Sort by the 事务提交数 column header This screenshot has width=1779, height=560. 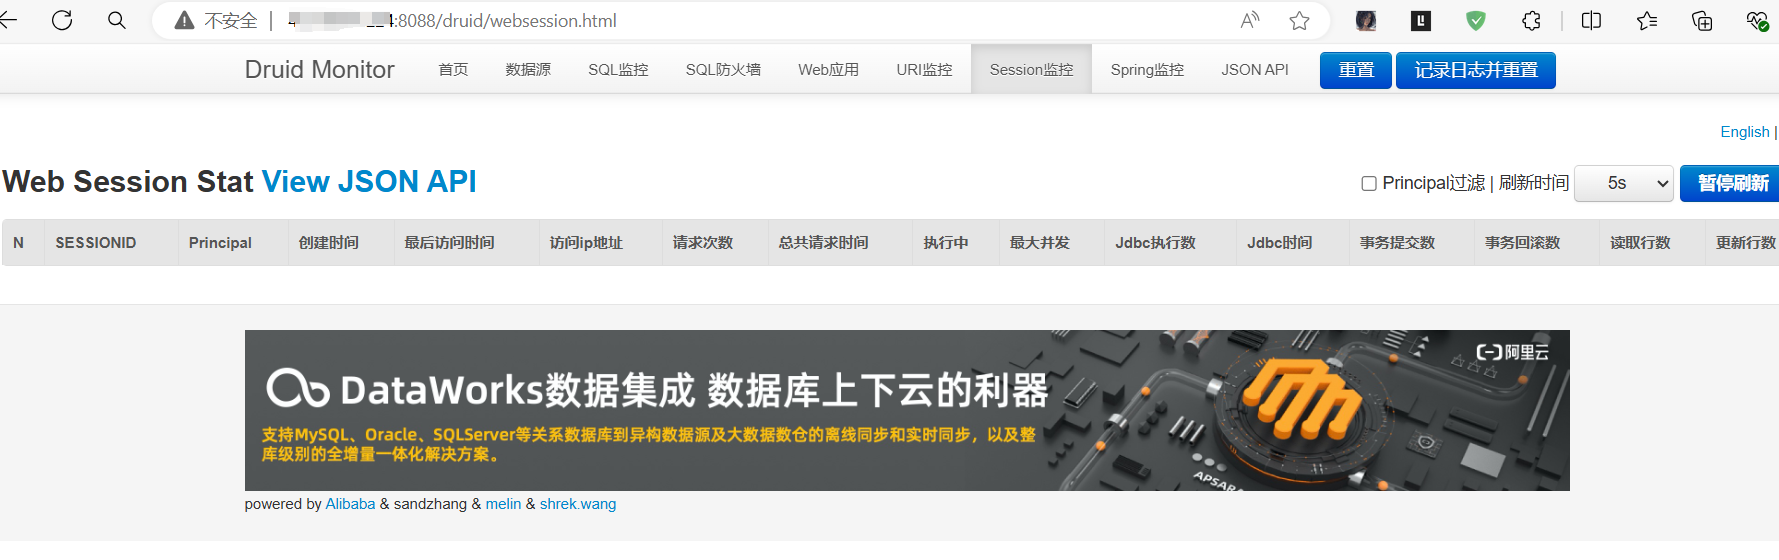pos(1411,243)
